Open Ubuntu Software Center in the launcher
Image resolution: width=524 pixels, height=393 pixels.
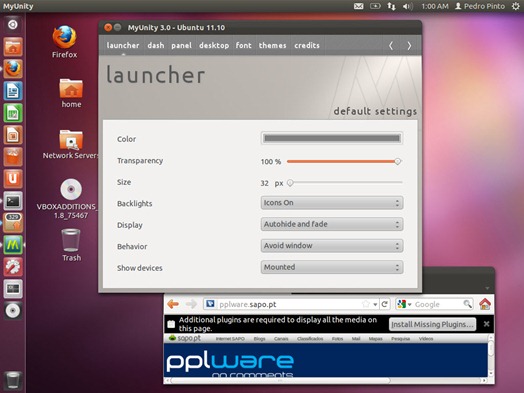(13, 157)
